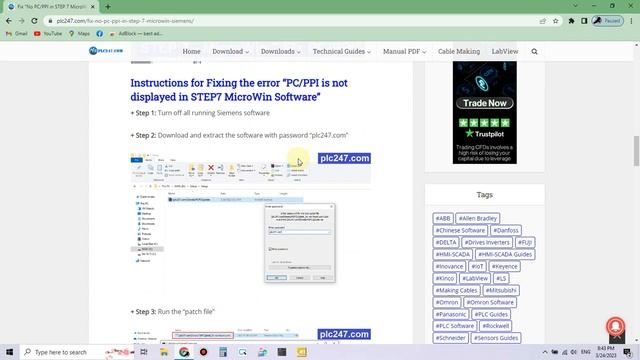Image resolution: width=640 pixels, height=360 pixels.
Task: Select the #IoT tag
Action: [477, 266]
